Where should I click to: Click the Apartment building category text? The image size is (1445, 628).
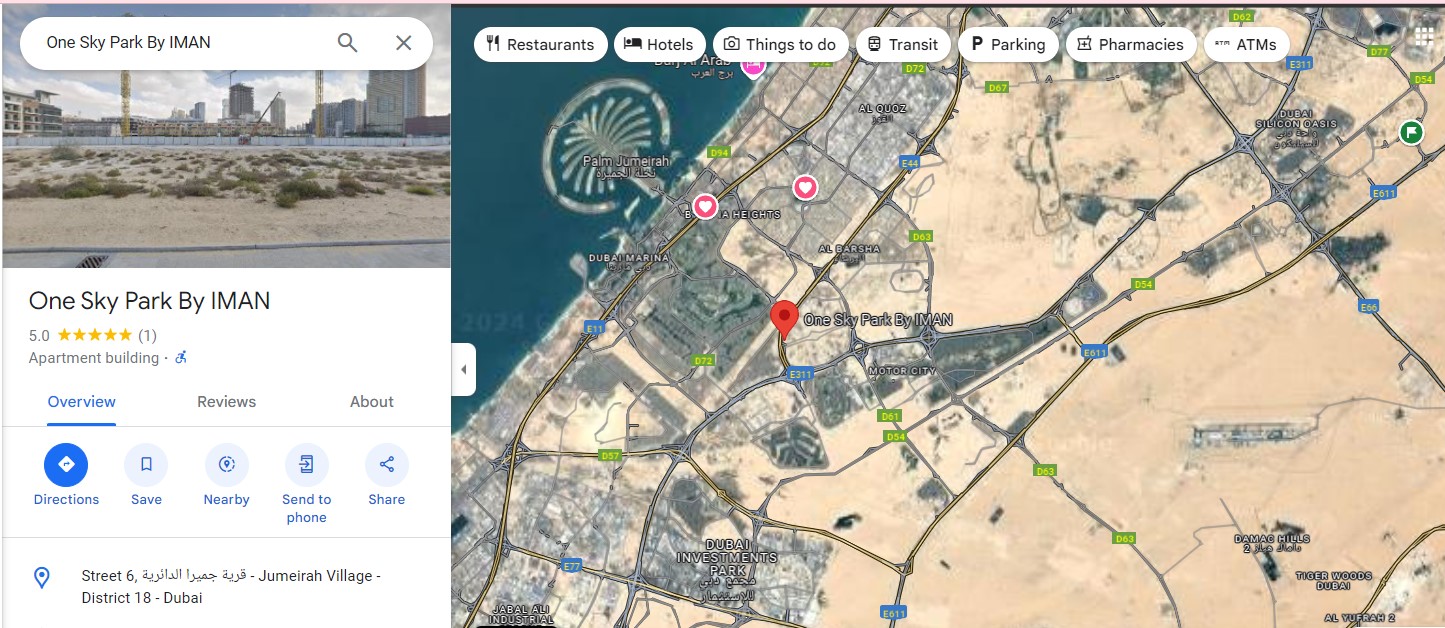(93, 358)
